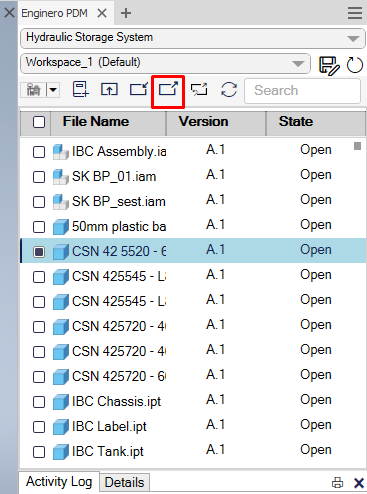The height and width of the screenshot is (494, 367).
Task: Click the box with exchange arrows icon
Action: (x=199, y=89)
